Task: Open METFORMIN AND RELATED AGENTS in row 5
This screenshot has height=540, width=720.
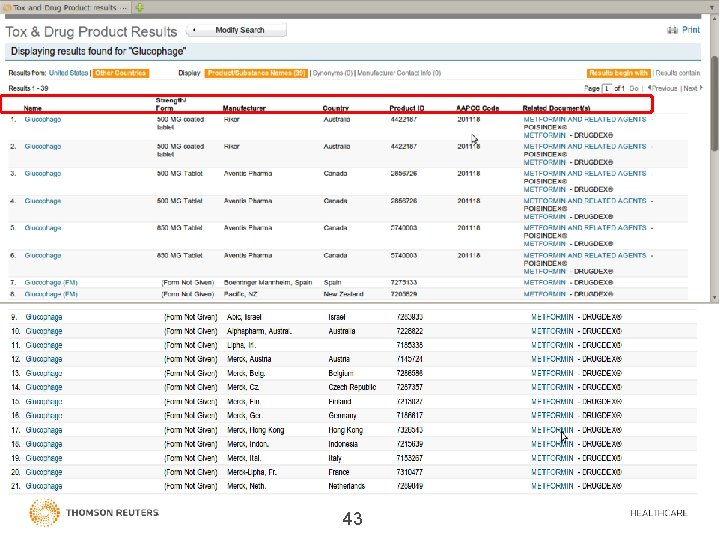Action: pos(585,228)
